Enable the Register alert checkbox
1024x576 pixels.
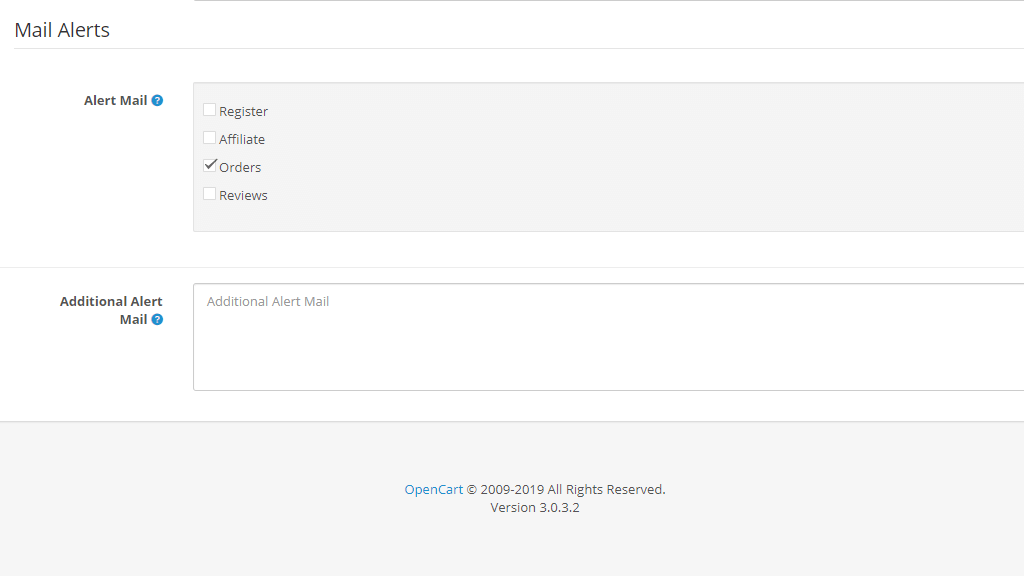[x=210, y=110]
